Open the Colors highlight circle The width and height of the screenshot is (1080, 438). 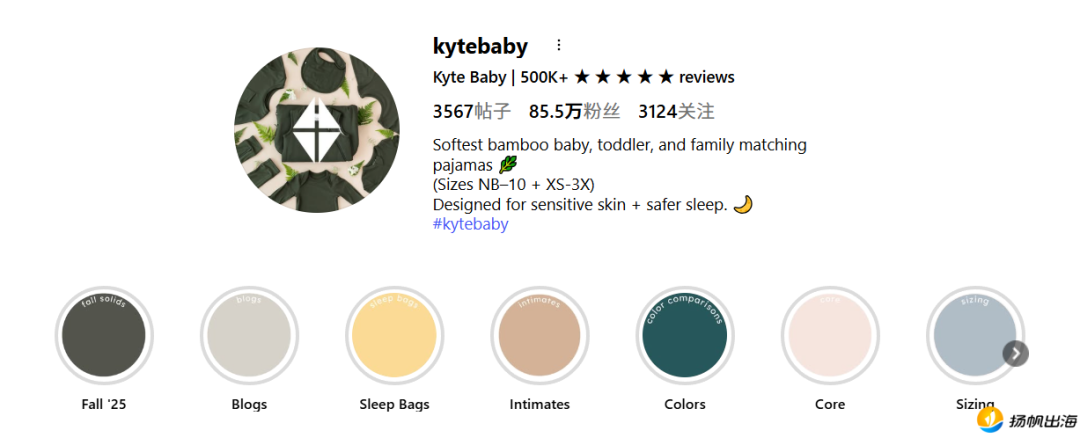[x=684, y=336]
